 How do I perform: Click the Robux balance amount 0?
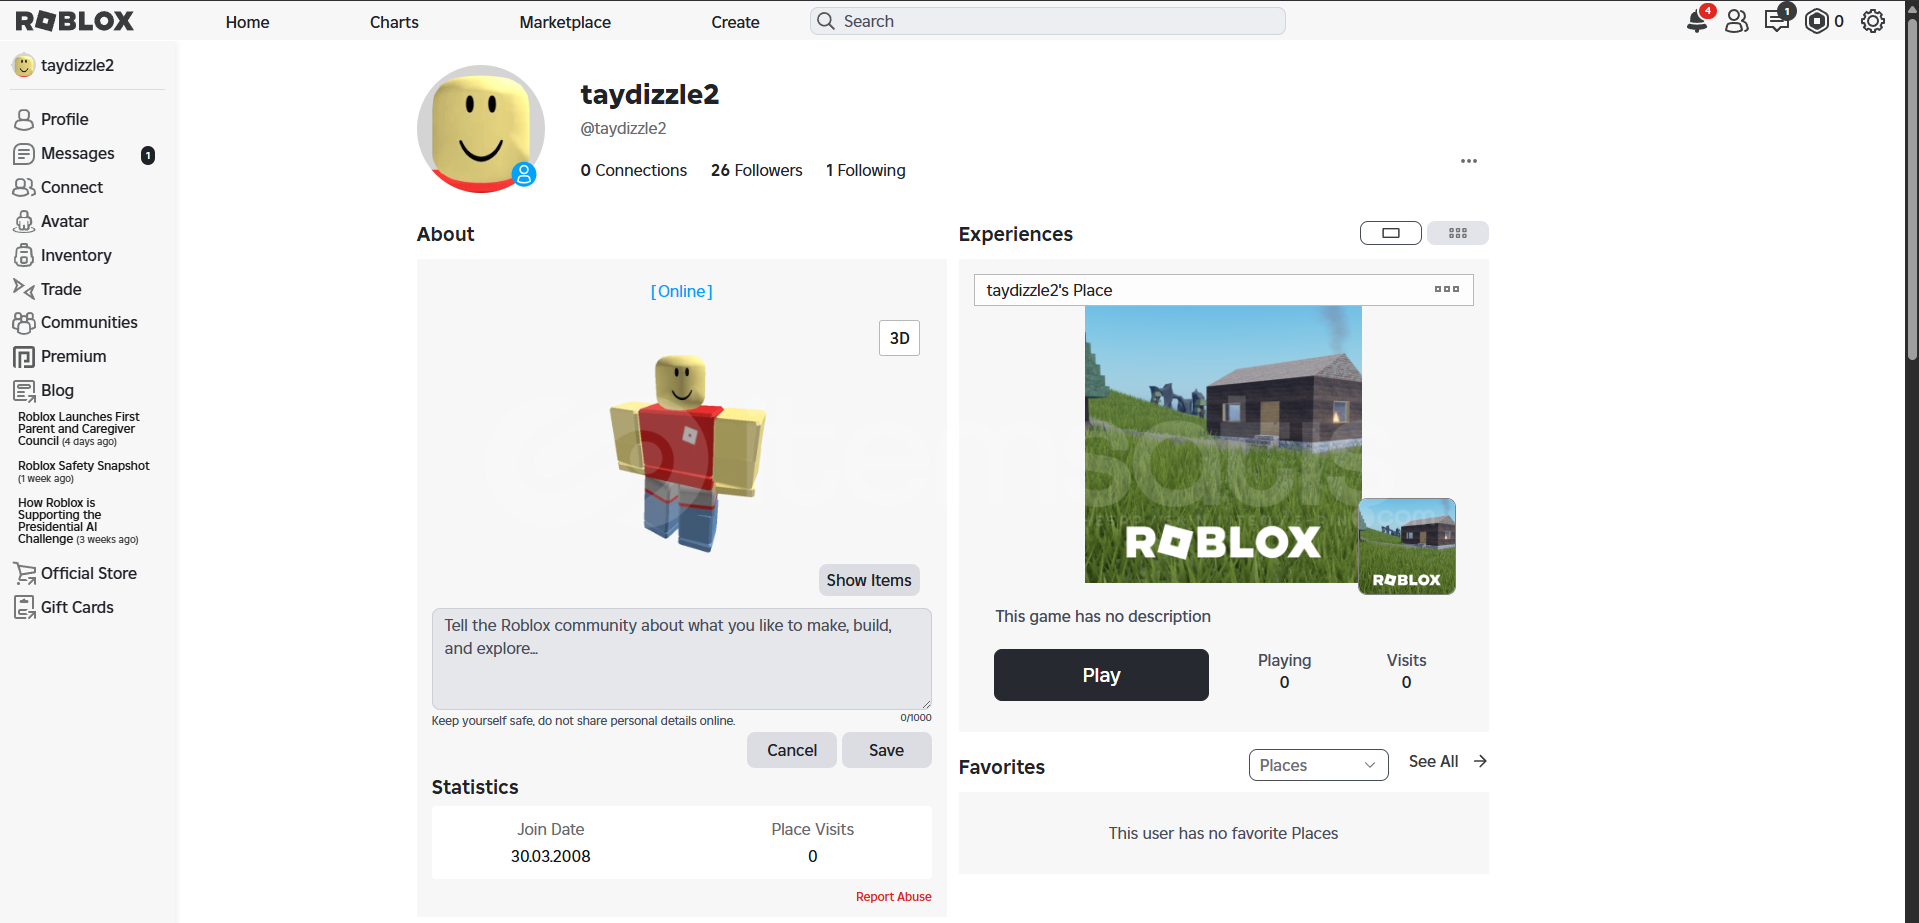coord(1839,21)
